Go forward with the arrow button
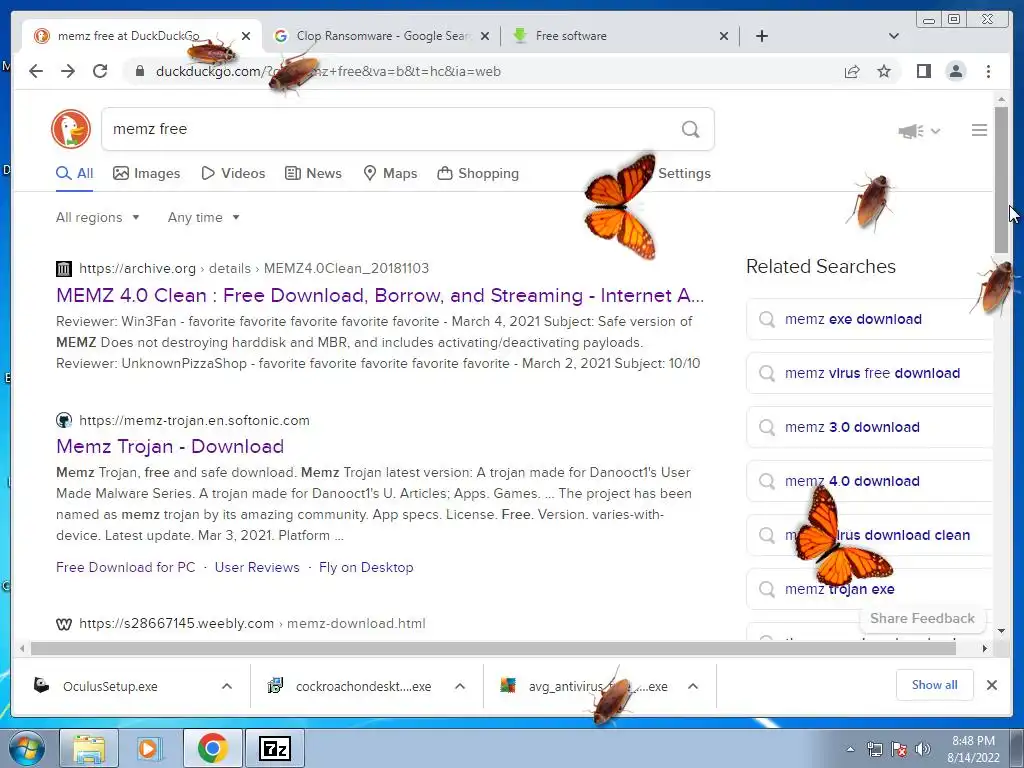The width and height of the screenshot is (1024, 768). [x=68, y=71]
